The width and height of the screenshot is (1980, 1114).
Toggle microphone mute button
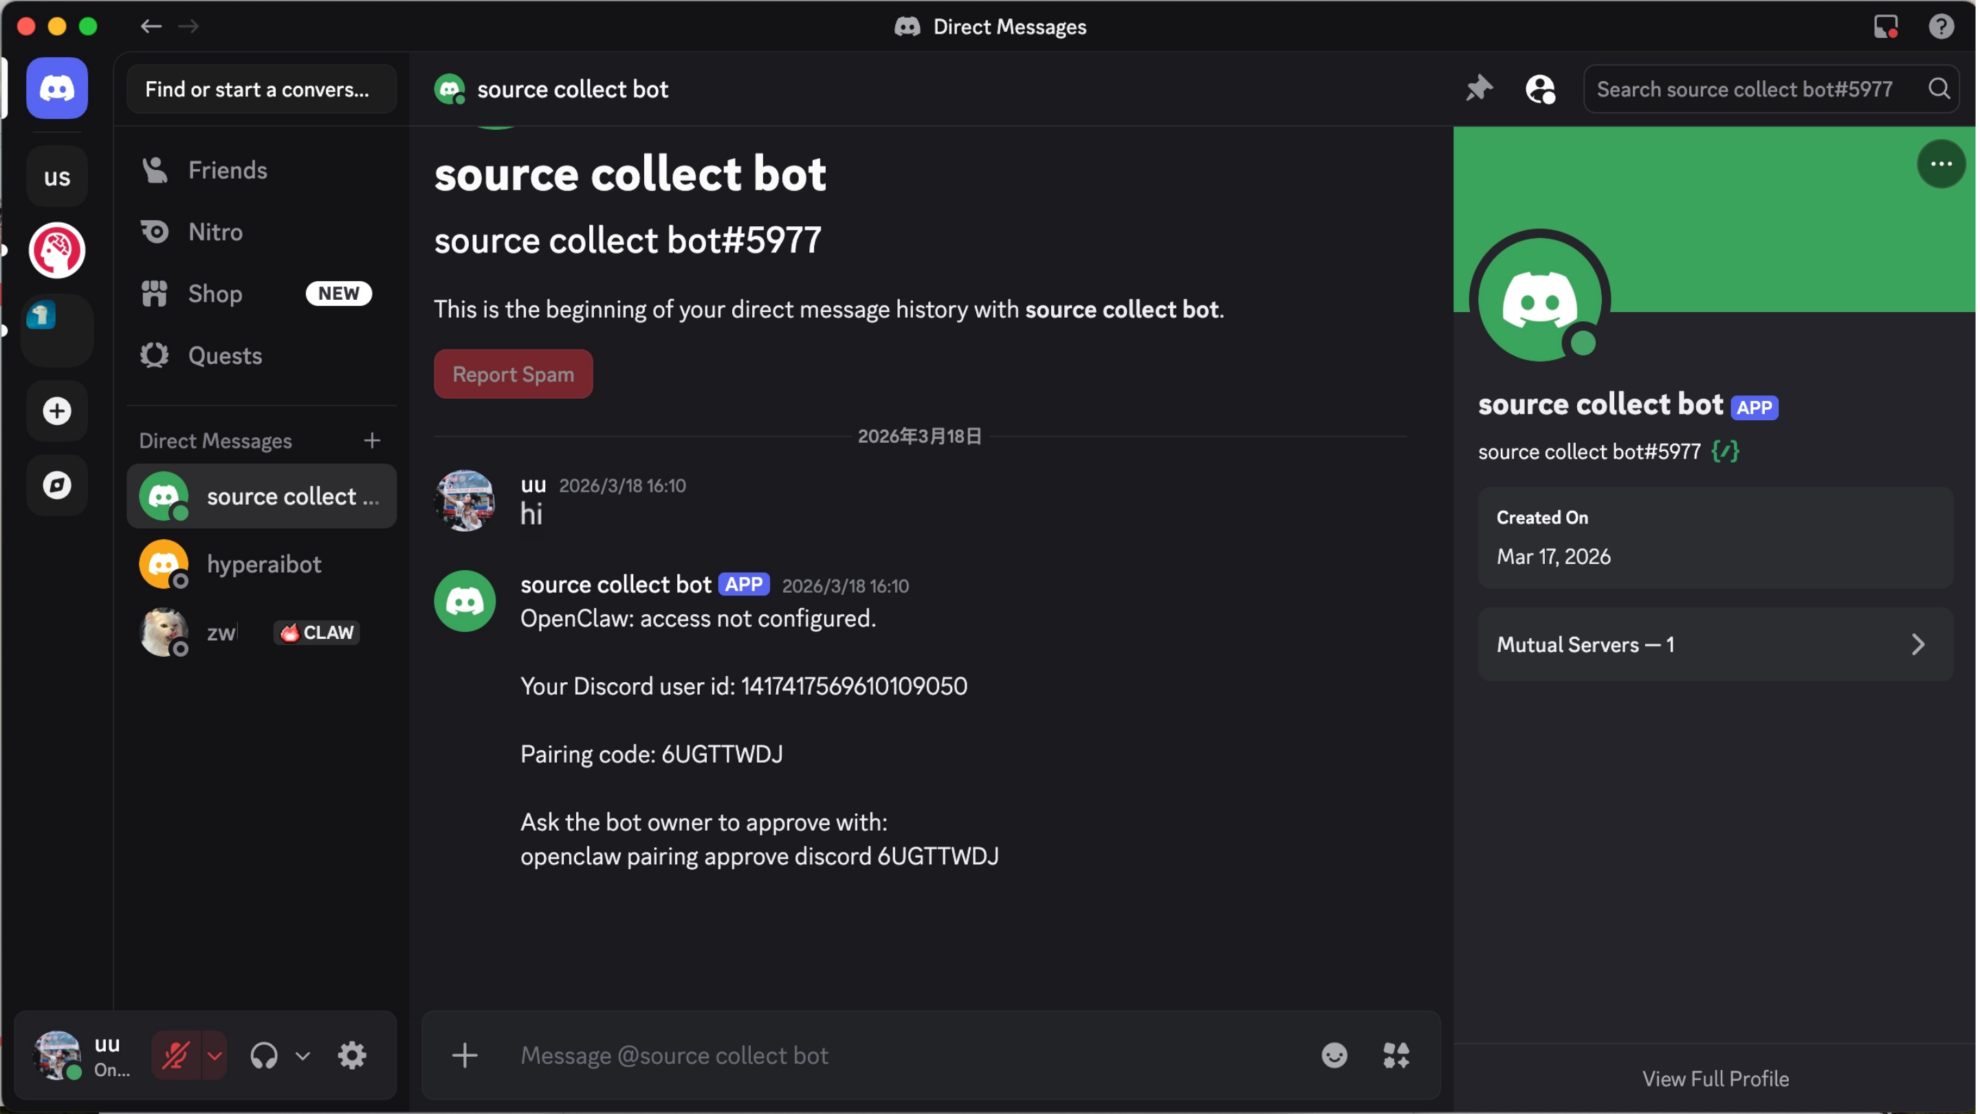pyautogui.click(x=176, y=1056)
